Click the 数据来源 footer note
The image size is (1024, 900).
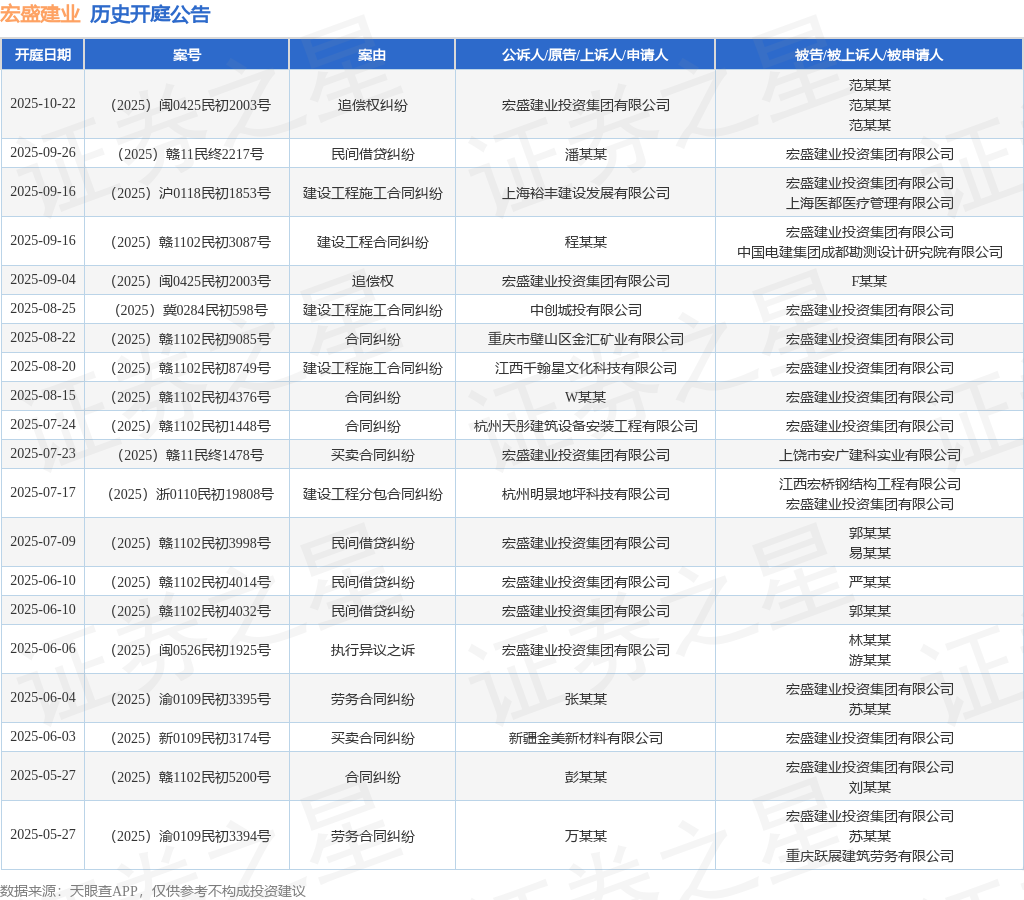153,891
